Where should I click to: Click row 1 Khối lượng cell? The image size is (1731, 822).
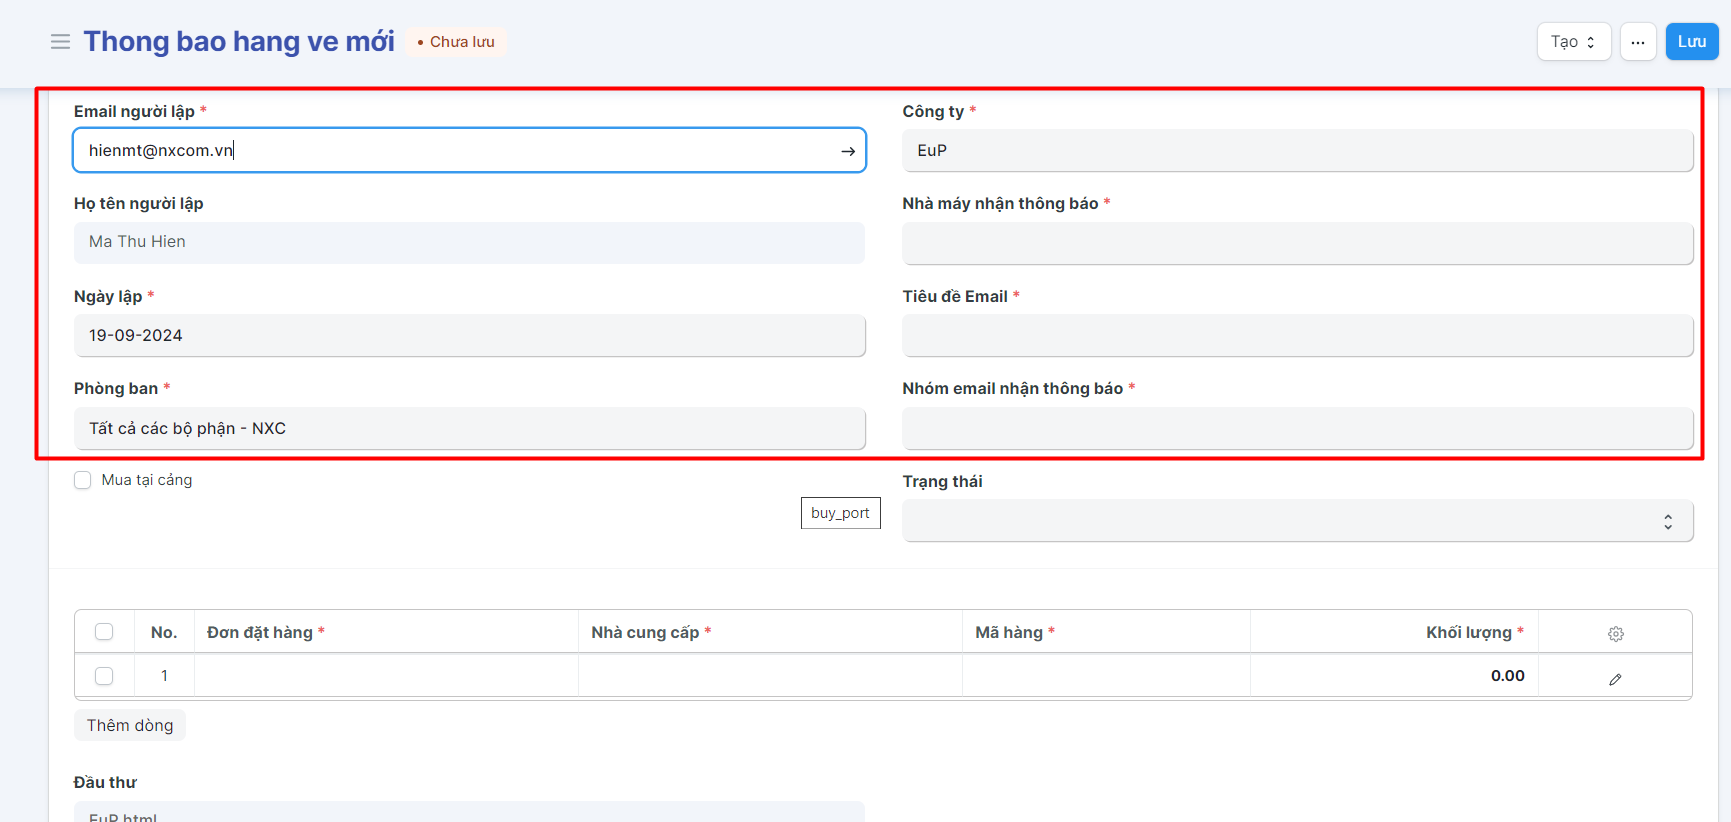tap(1393, 676)
